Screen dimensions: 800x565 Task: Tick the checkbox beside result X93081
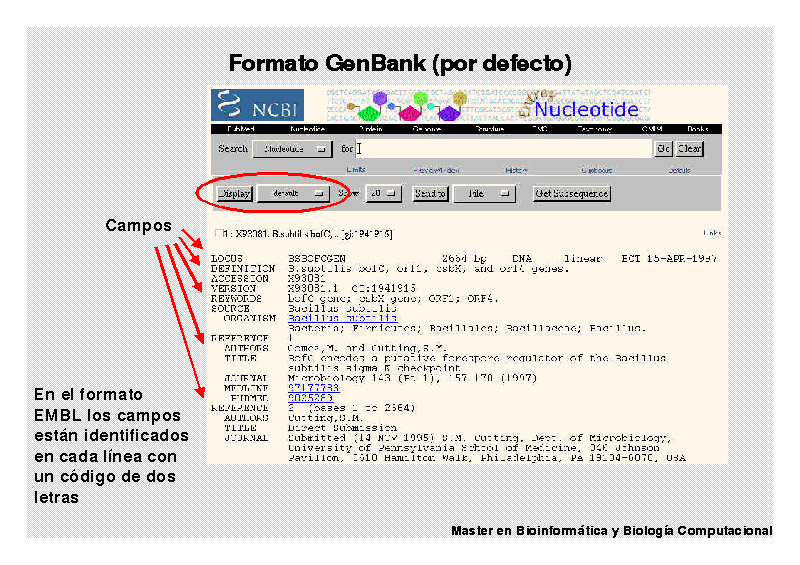tap(219, 233)
